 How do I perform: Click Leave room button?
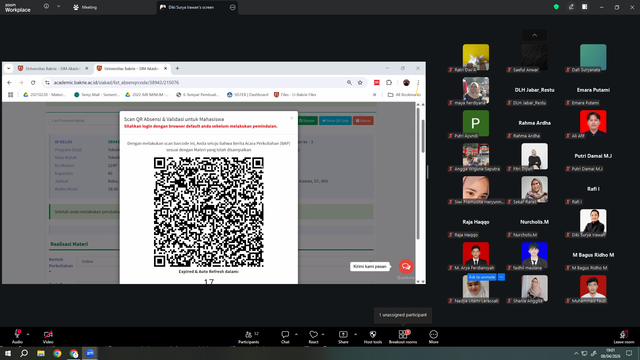pos(624,336)
